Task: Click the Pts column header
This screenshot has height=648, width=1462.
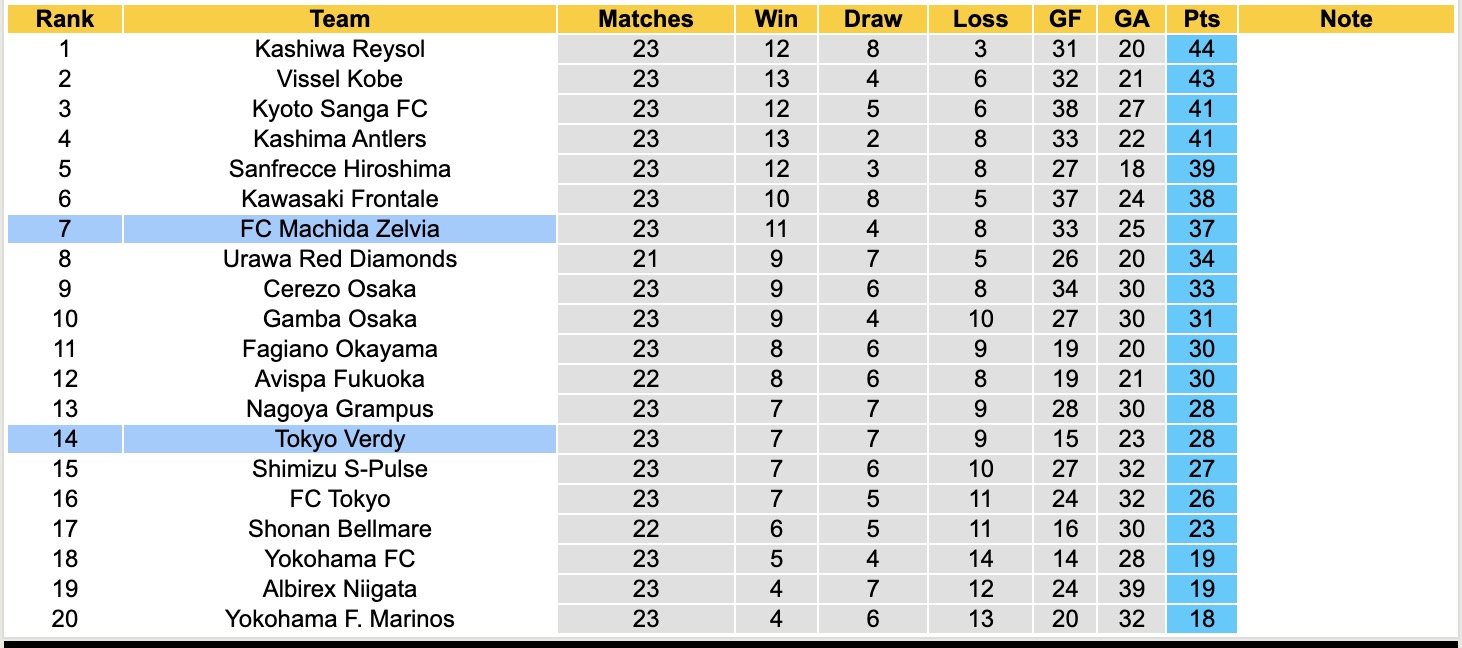Action: click(x=1201, y=19)
